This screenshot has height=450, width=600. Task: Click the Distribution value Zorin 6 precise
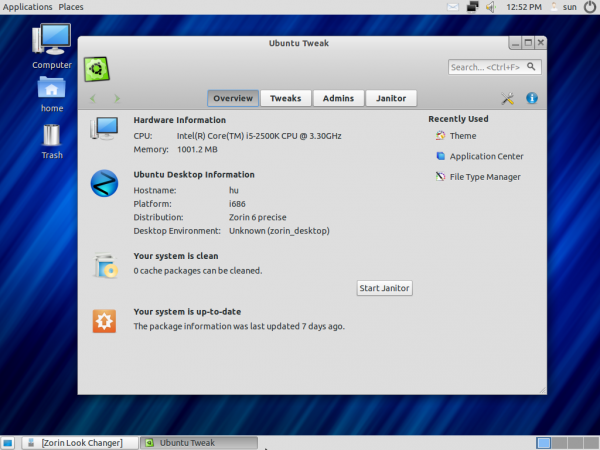258,217
